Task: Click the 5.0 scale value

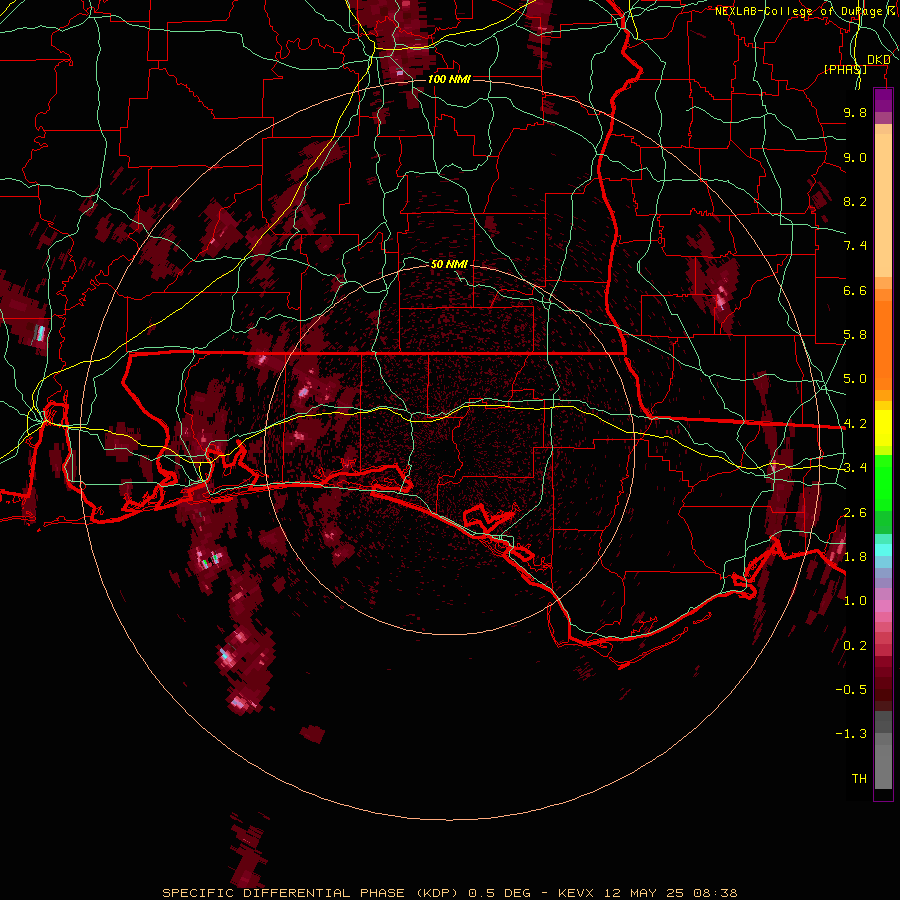Action: (x=855, y=379)
